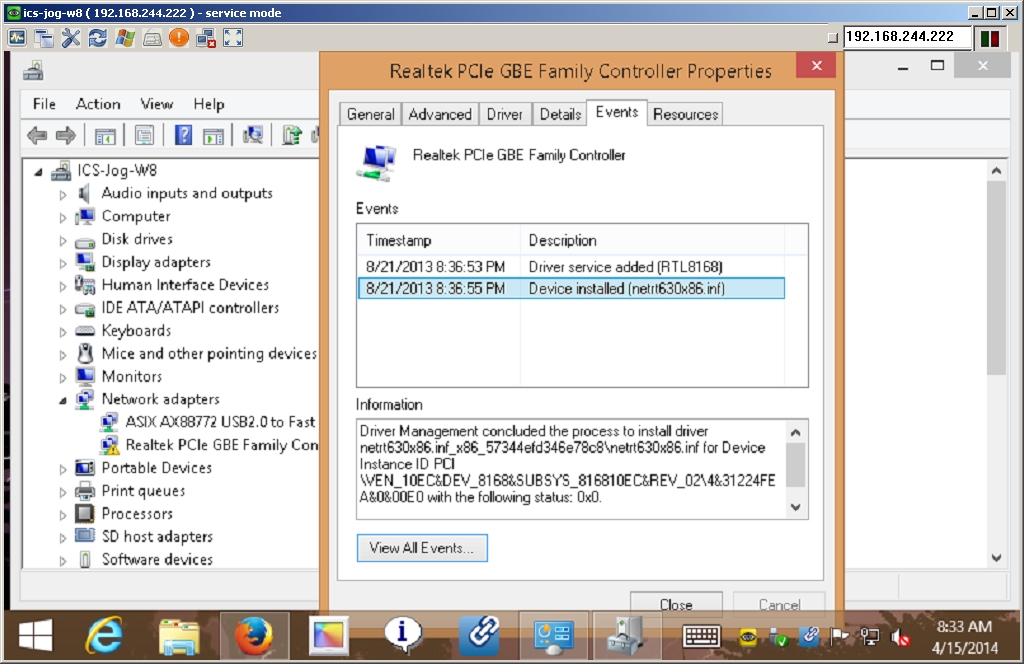The width and height of the screenshot is (1024, 664).
Task: Click the Timestamp column header
Action: pos(439,240)
